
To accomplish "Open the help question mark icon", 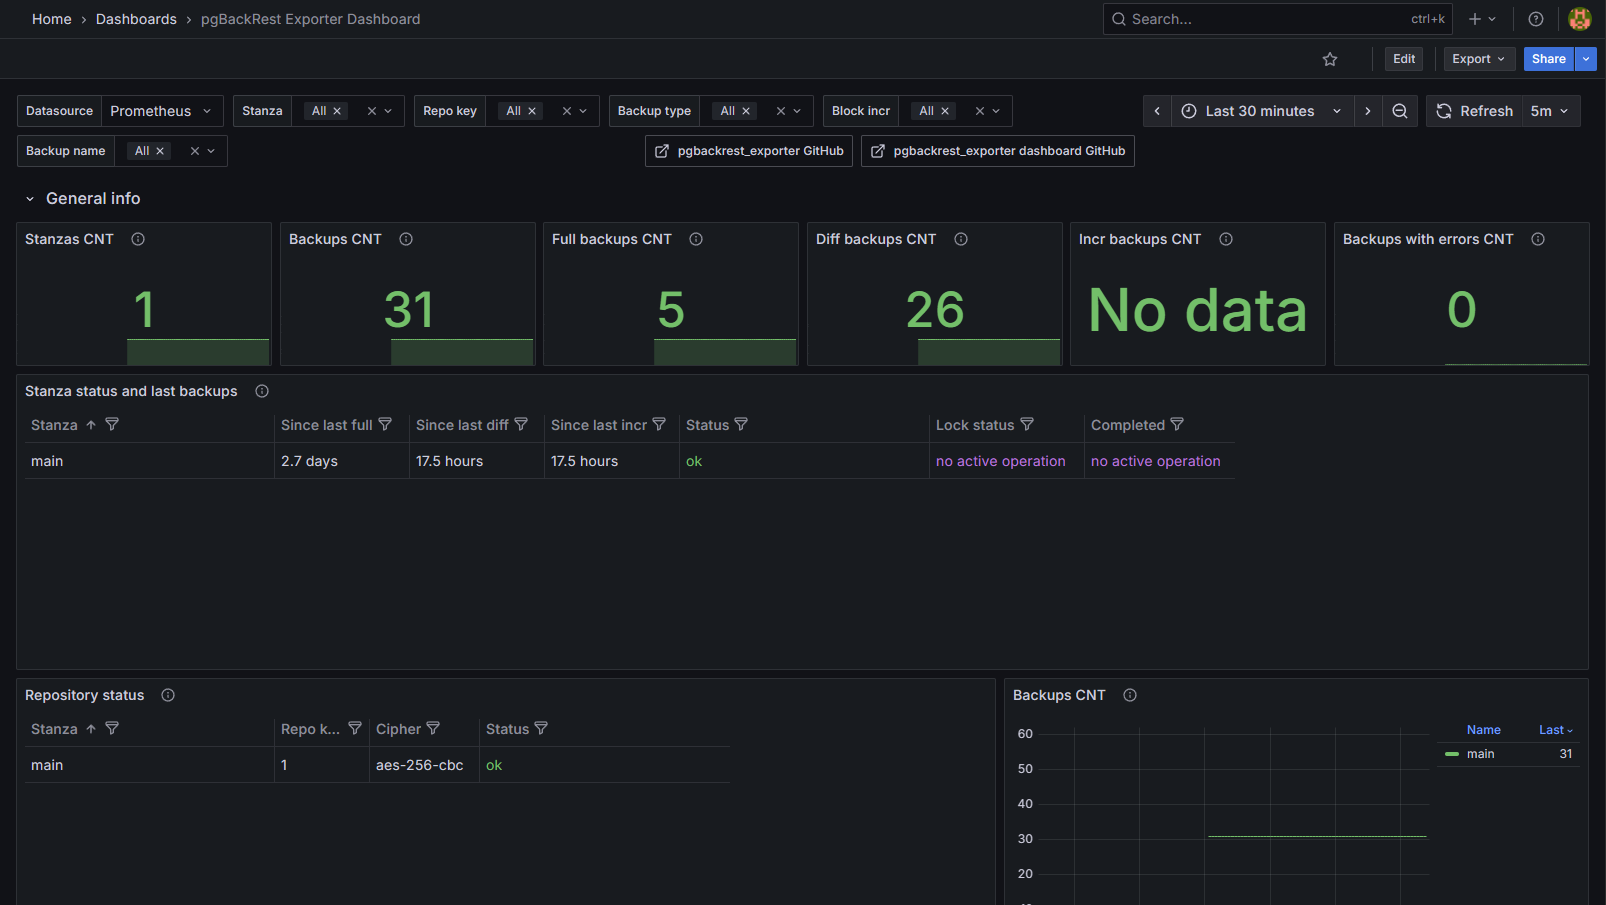I will coord(1536,19).
